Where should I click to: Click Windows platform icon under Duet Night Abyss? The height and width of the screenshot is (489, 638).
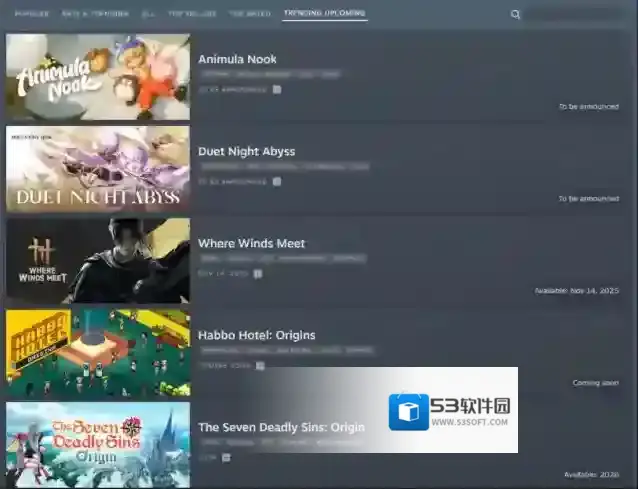(x=277, y=181)
